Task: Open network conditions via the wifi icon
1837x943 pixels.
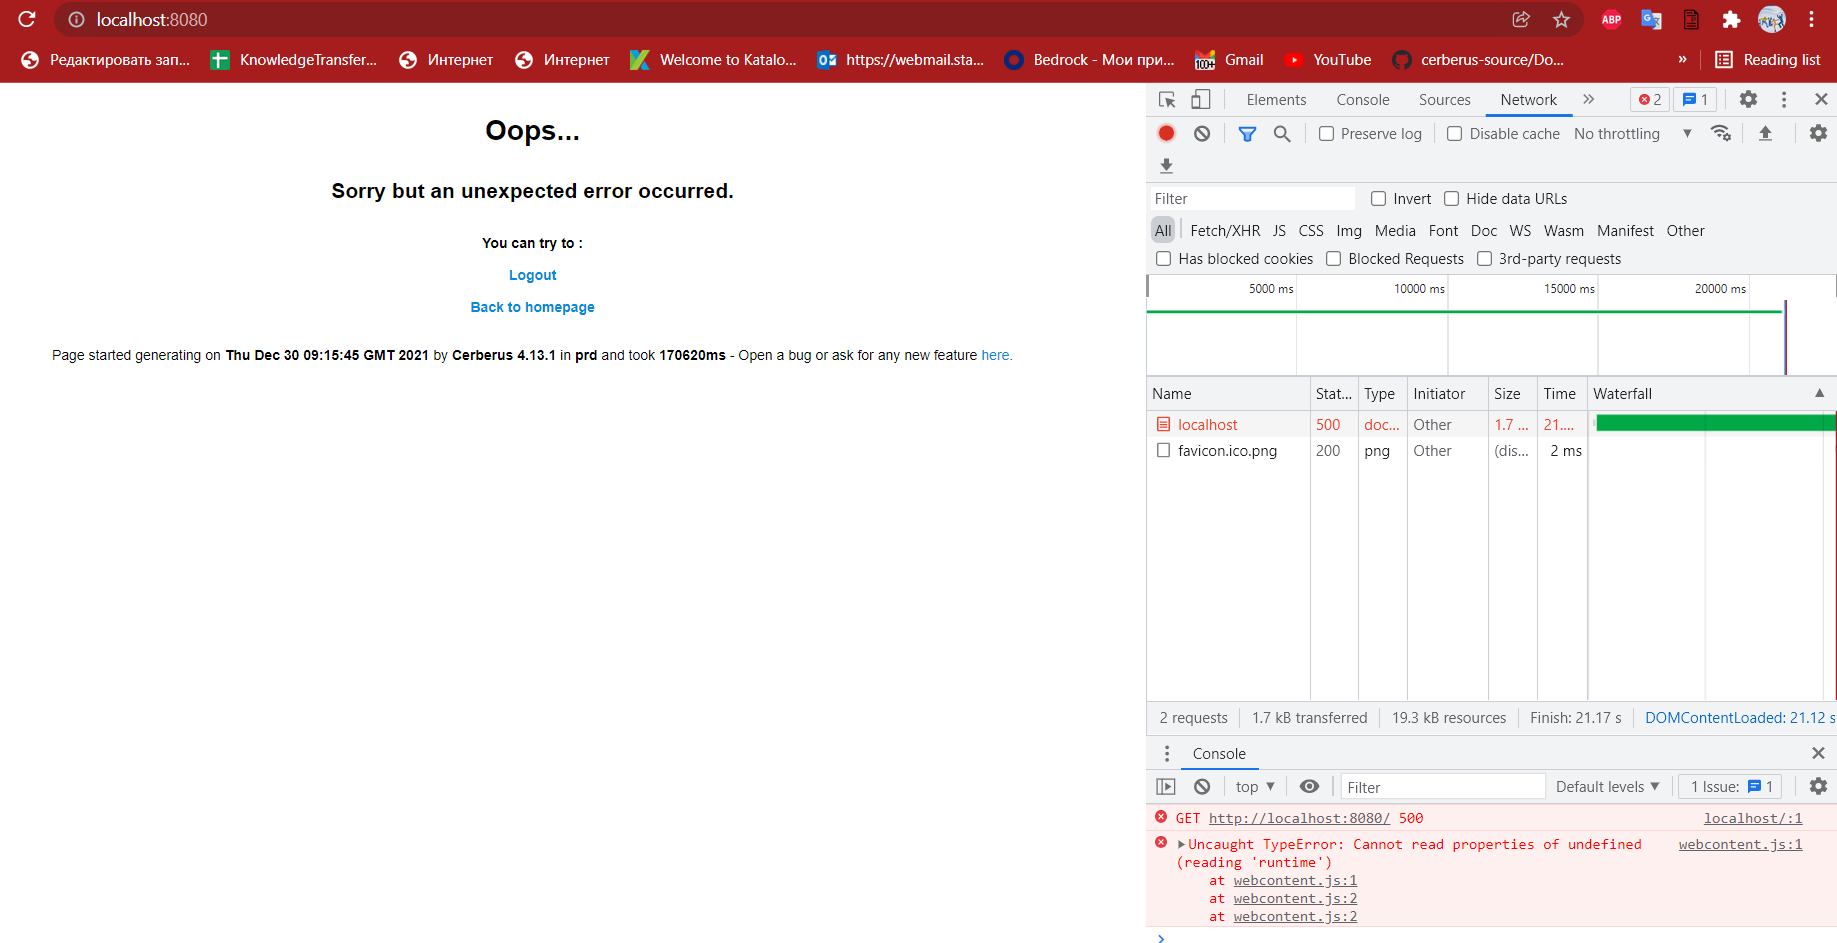Action: pos(1721,132)
